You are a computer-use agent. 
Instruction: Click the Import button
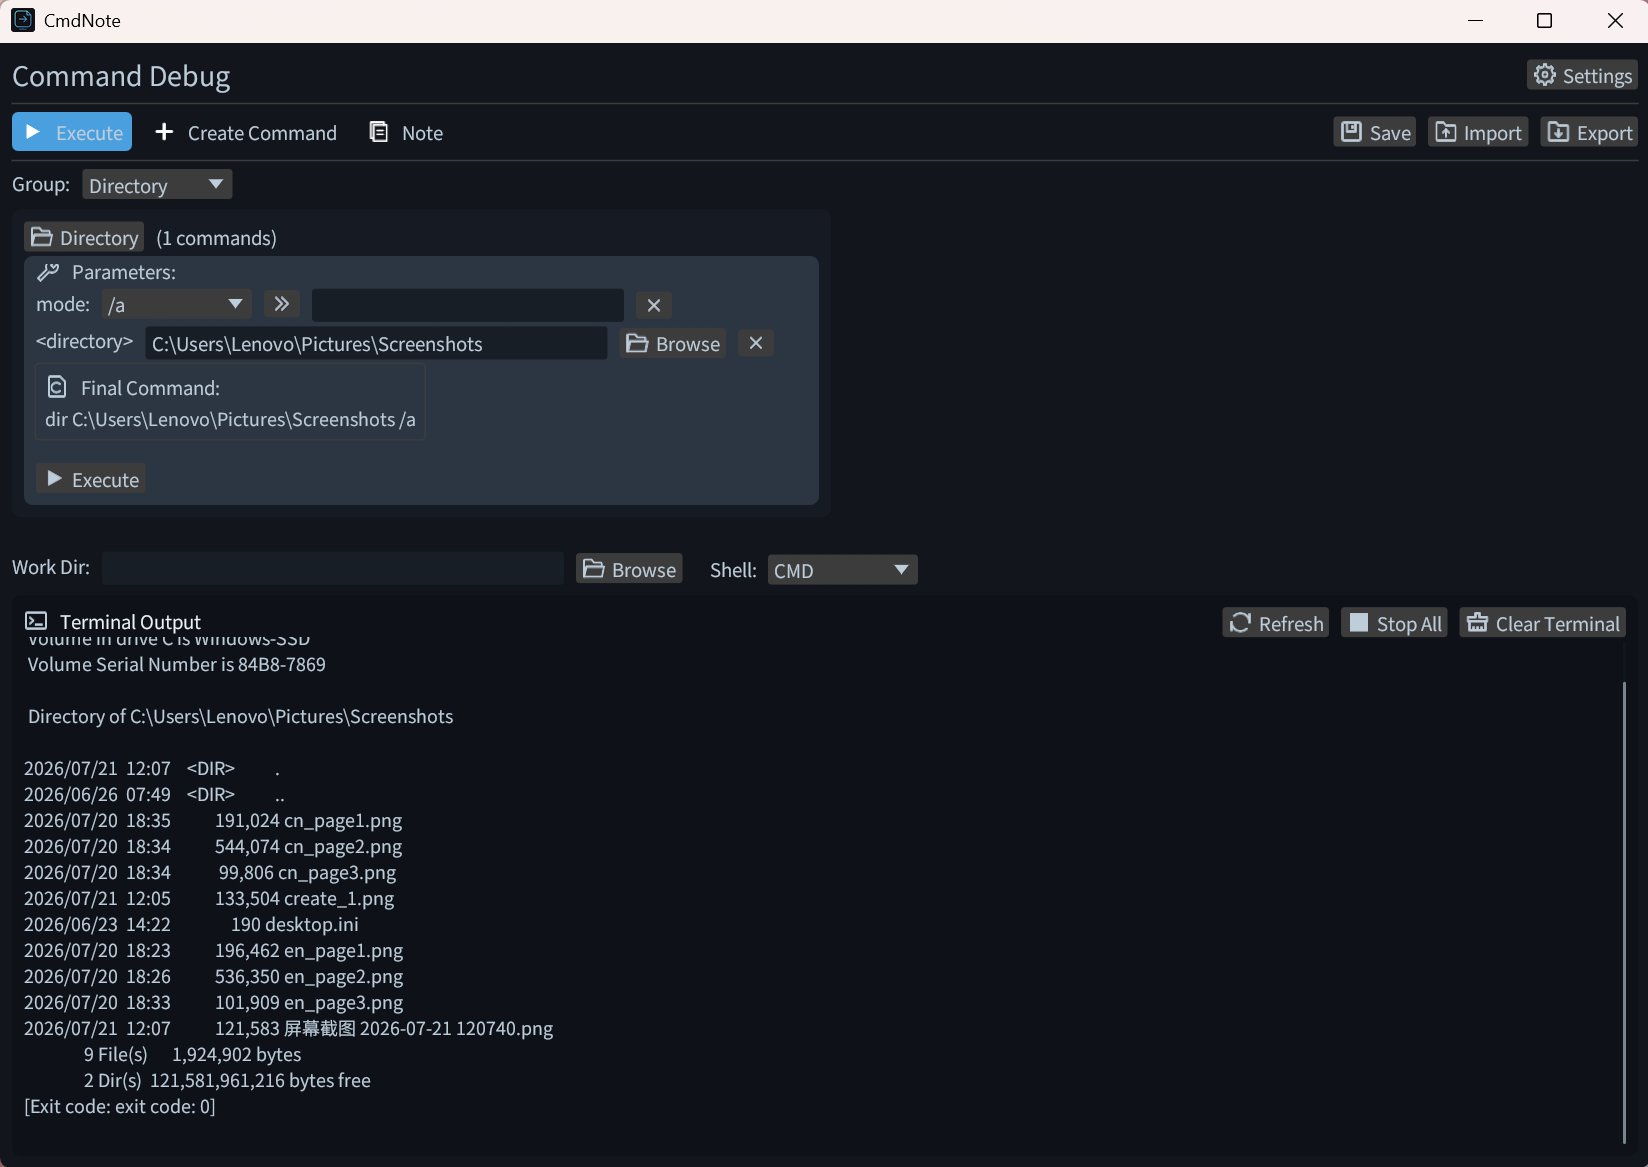(1478, 132)
